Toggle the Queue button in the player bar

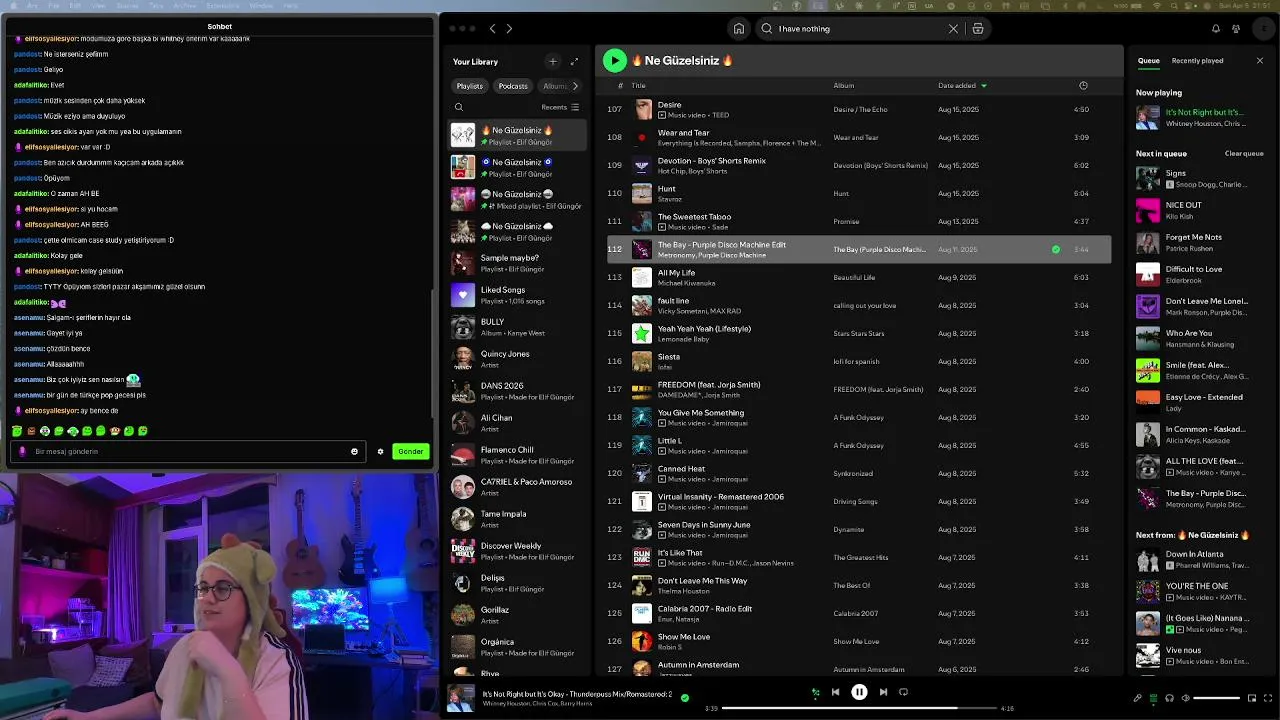click(x=1153, y=698)
